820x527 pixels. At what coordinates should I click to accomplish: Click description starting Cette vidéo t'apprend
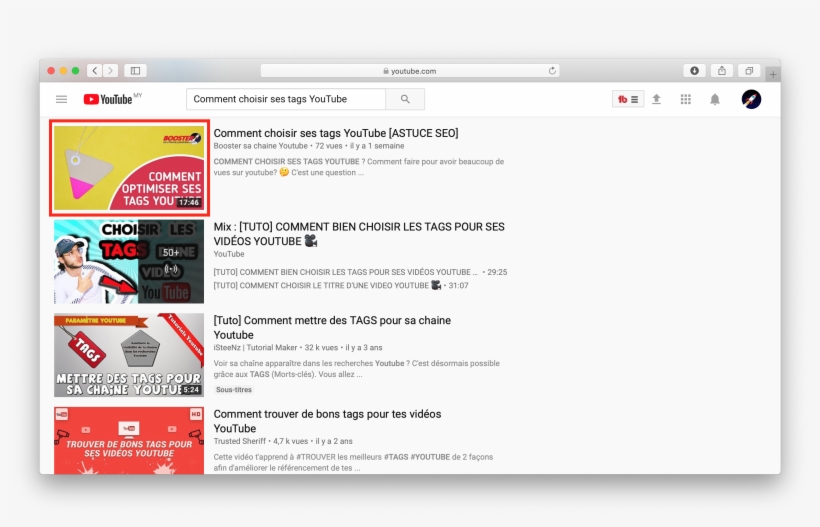tap(353, 462)
